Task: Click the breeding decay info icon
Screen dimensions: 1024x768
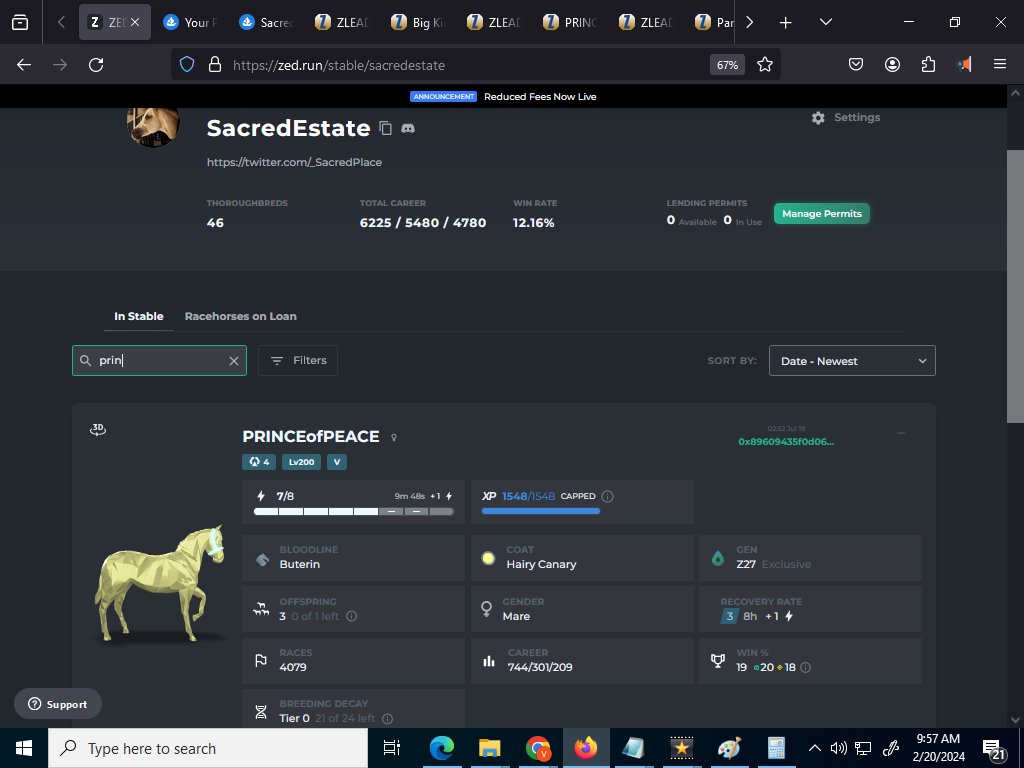Action: [x=387, y=718]
